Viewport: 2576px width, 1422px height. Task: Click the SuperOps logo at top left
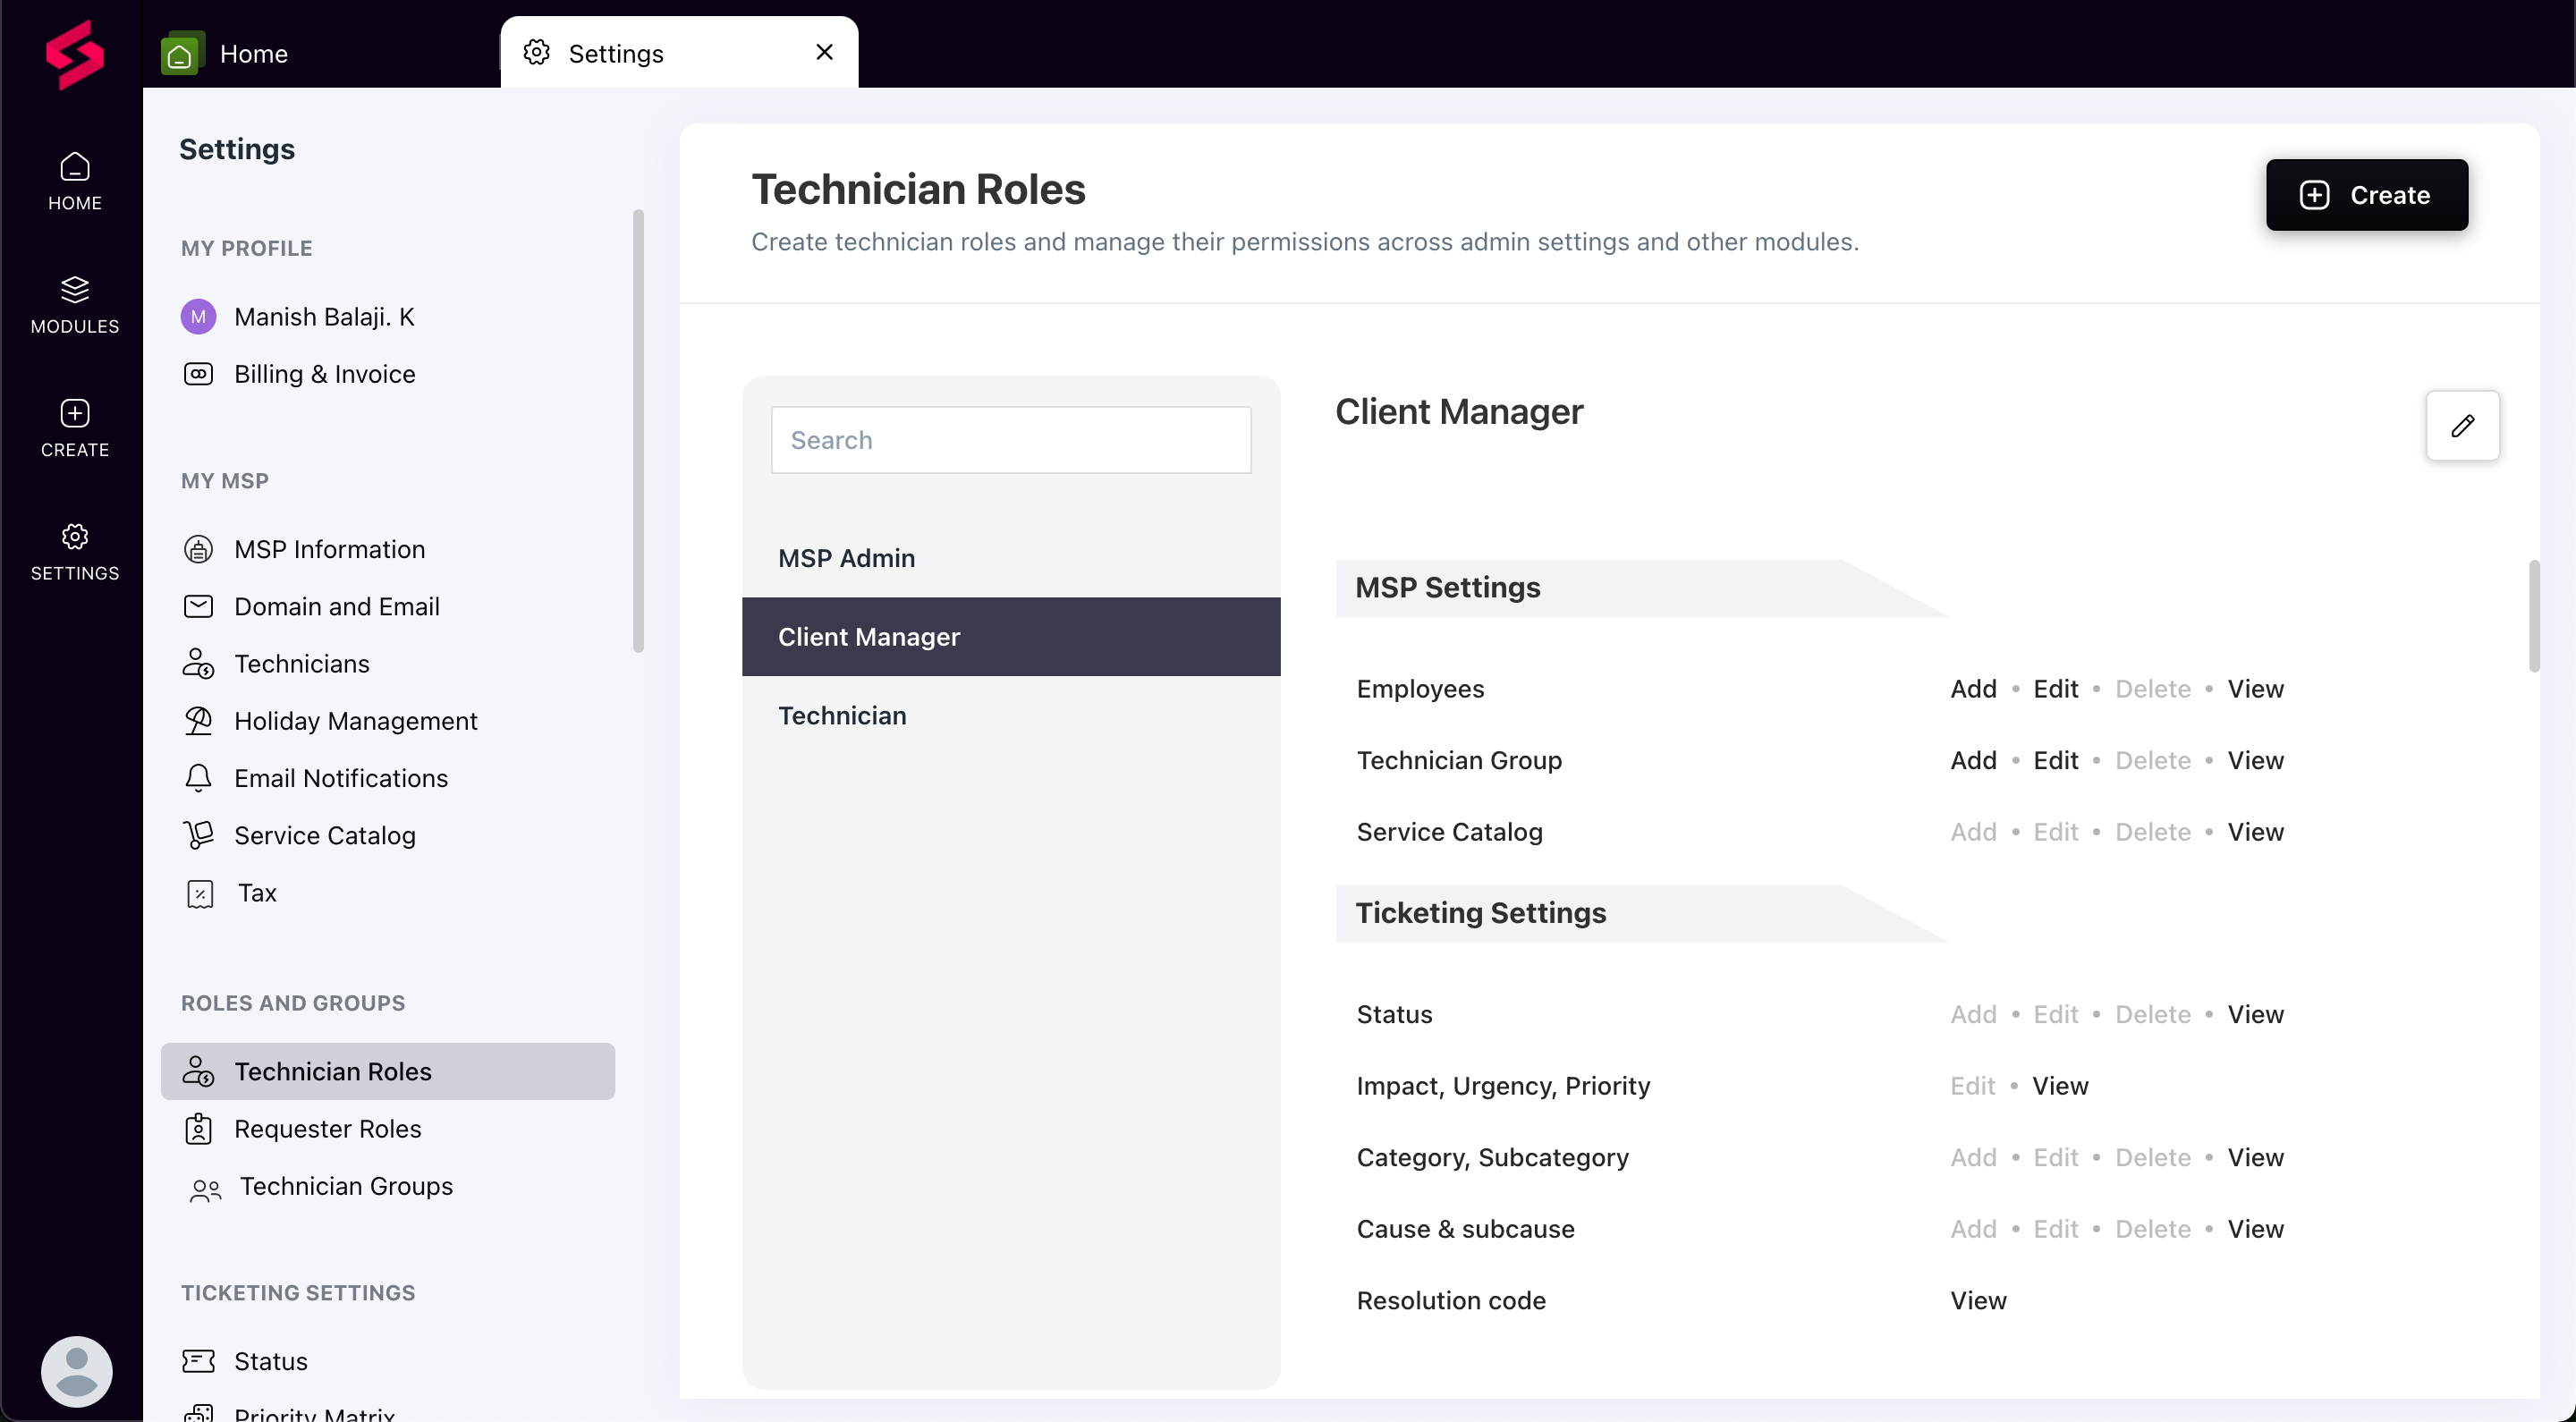point(73,55)
